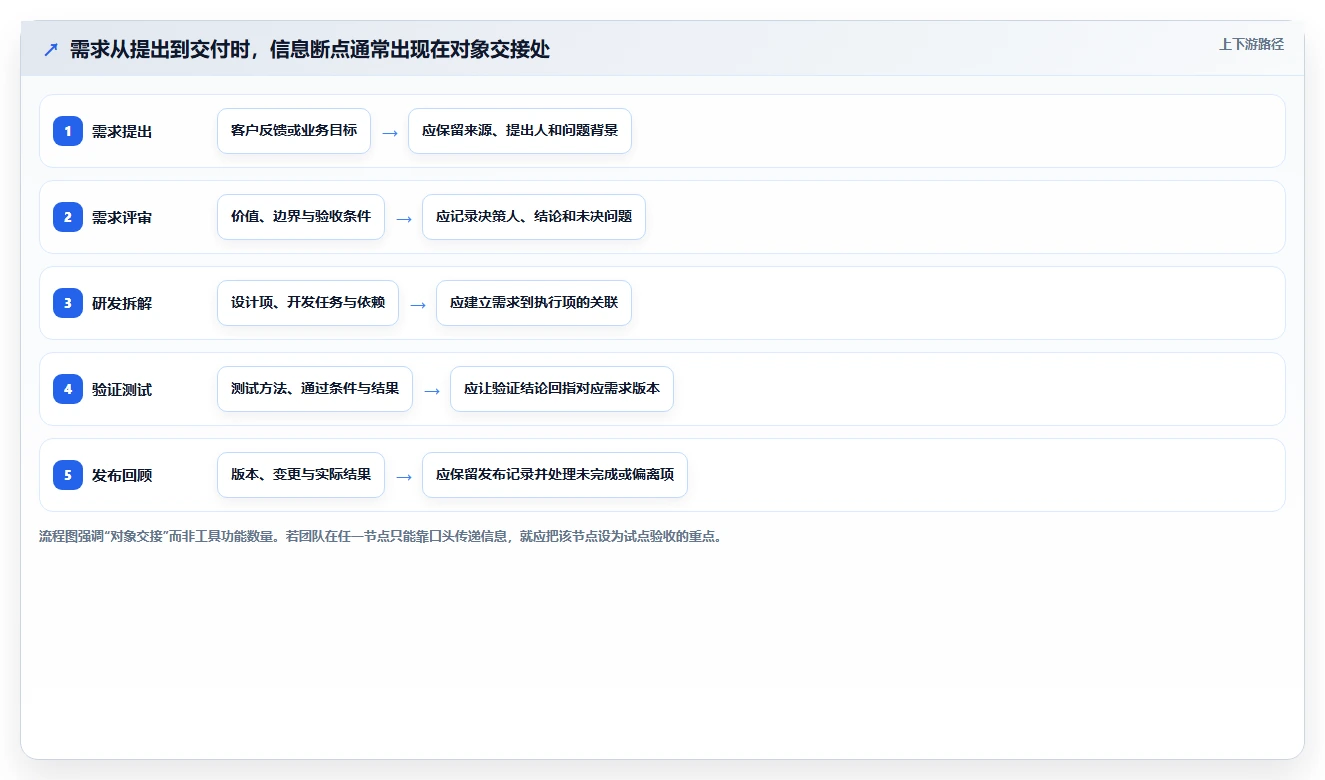
Task: Click the 设计项、开发任务与依赖 box
Action: [x=308, y=303]
